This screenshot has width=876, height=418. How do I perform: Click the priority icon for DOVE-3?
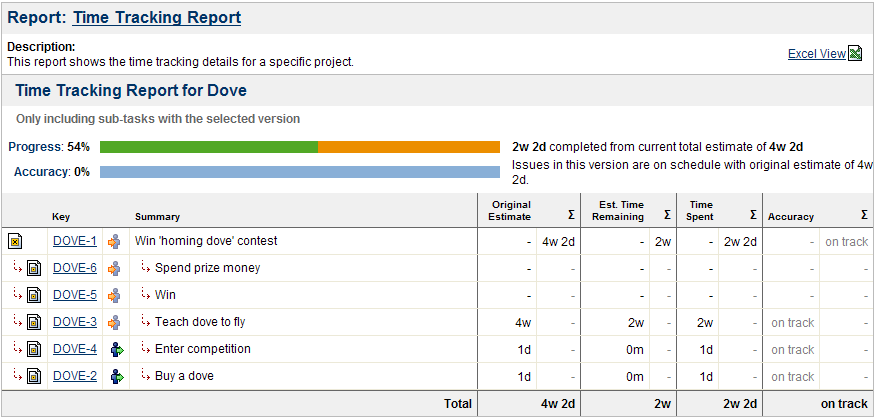tap(117, 322)
